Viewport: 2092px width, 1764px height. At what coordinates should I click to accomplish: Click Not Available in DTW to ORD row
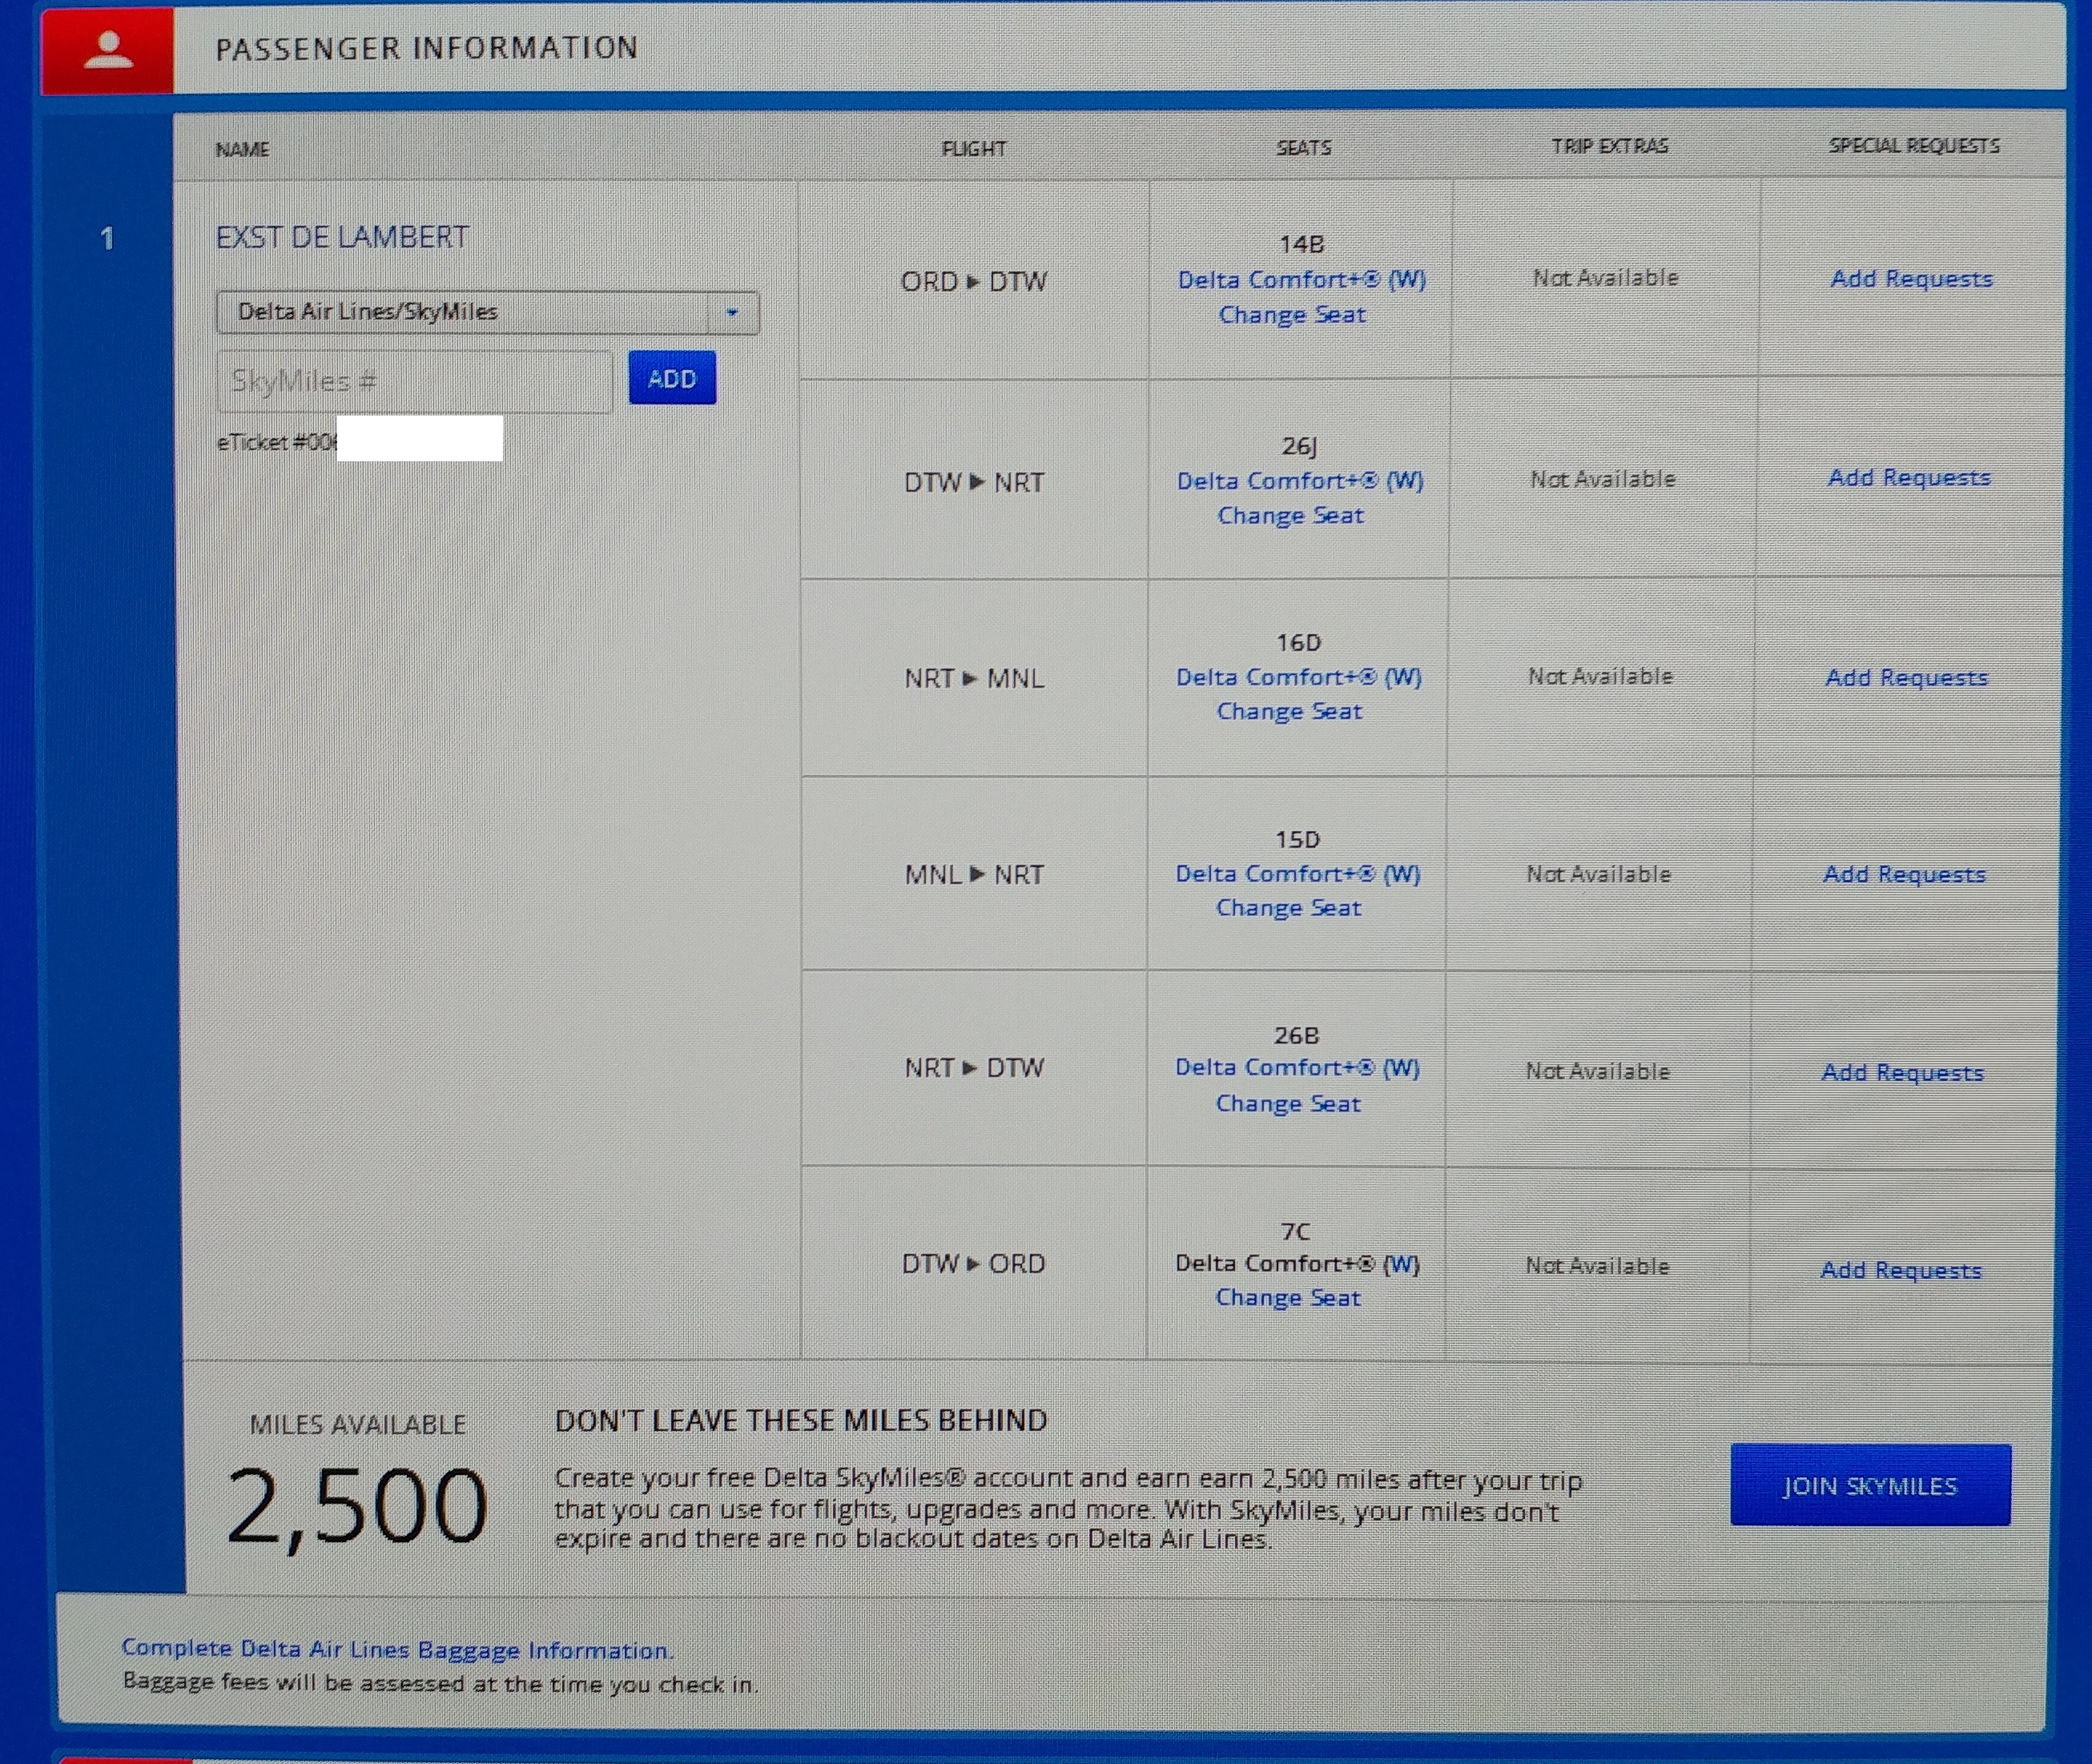pyautogui.click(x=1597, y=1266)
